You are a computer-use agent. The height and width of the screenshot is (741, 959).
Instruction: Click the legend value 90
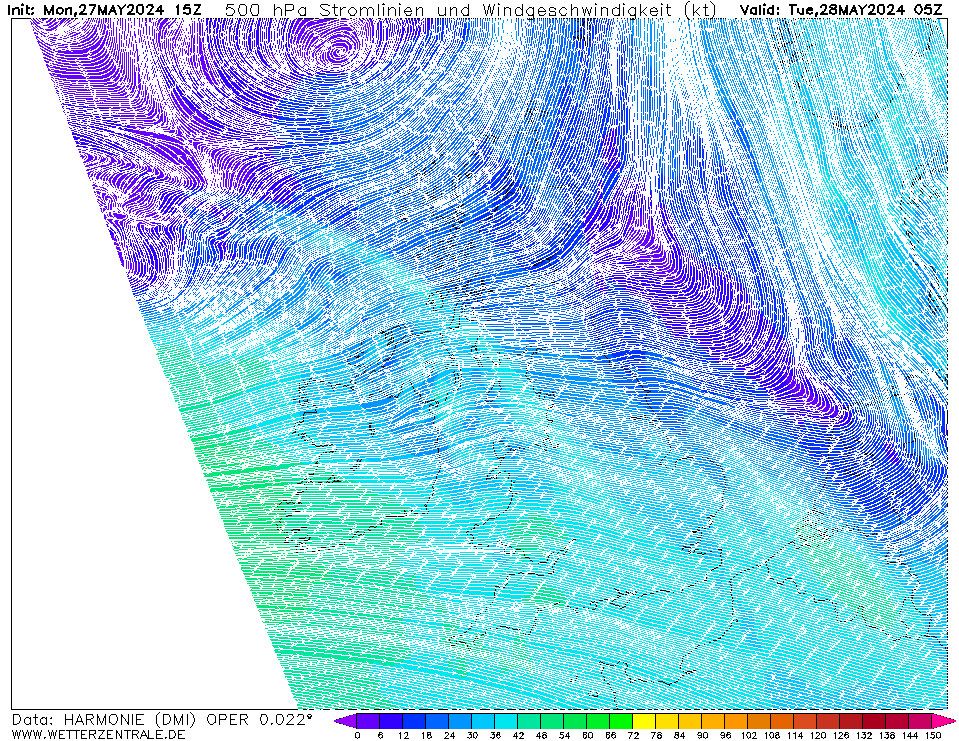pyautogui.click(x=702, y=735)
